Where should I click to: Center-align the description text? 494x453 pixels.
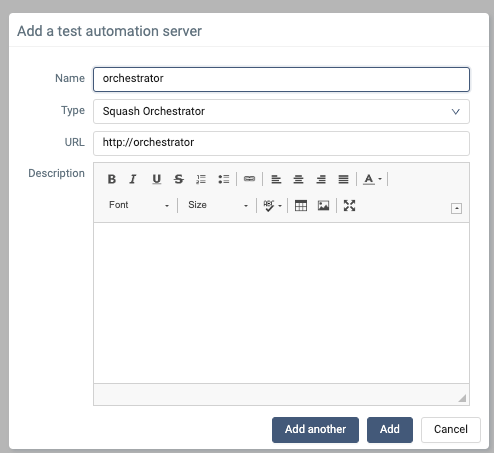(298, 179)
